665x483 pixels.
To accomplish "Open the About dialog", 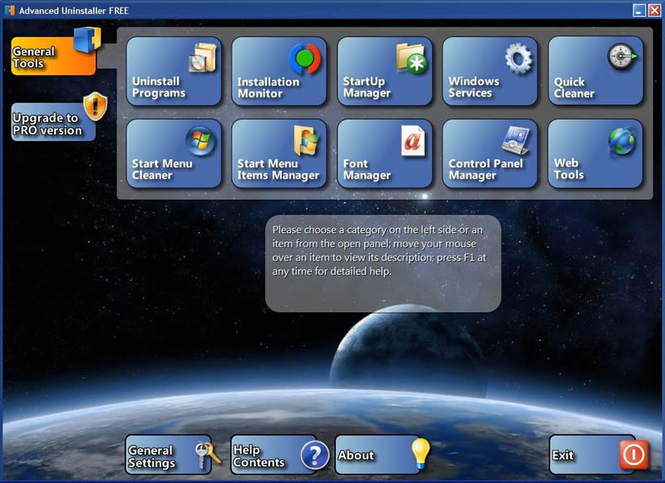I will pyautogui.click(x=377, y=455).
